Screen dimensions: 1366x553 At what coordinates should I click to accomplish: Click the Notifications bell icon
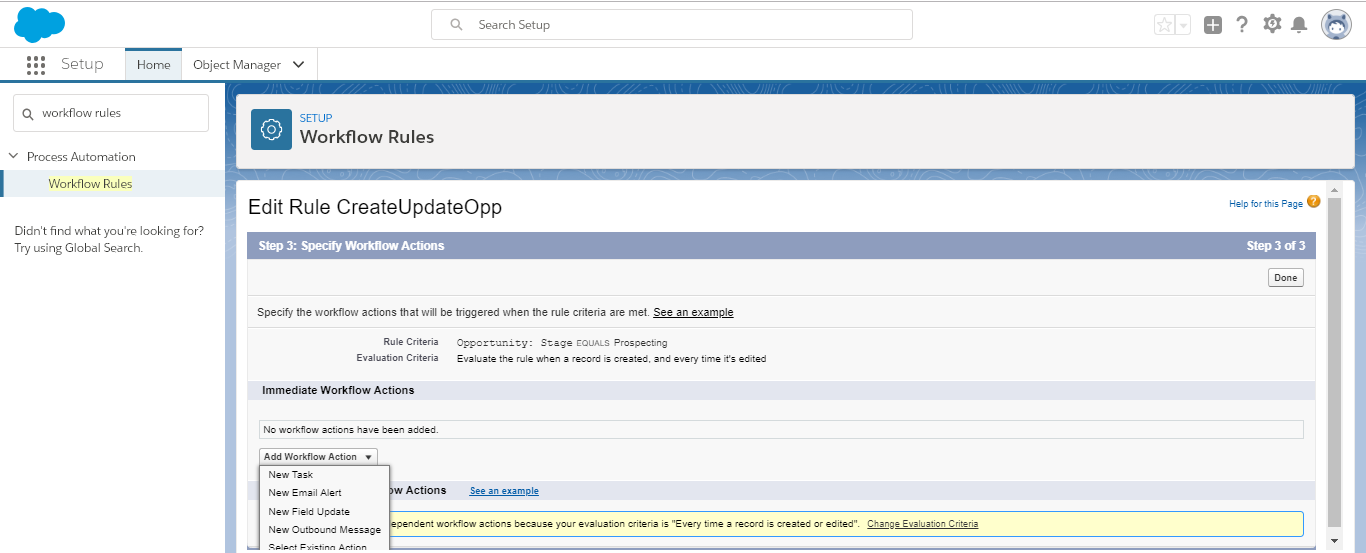point(1299,25)
